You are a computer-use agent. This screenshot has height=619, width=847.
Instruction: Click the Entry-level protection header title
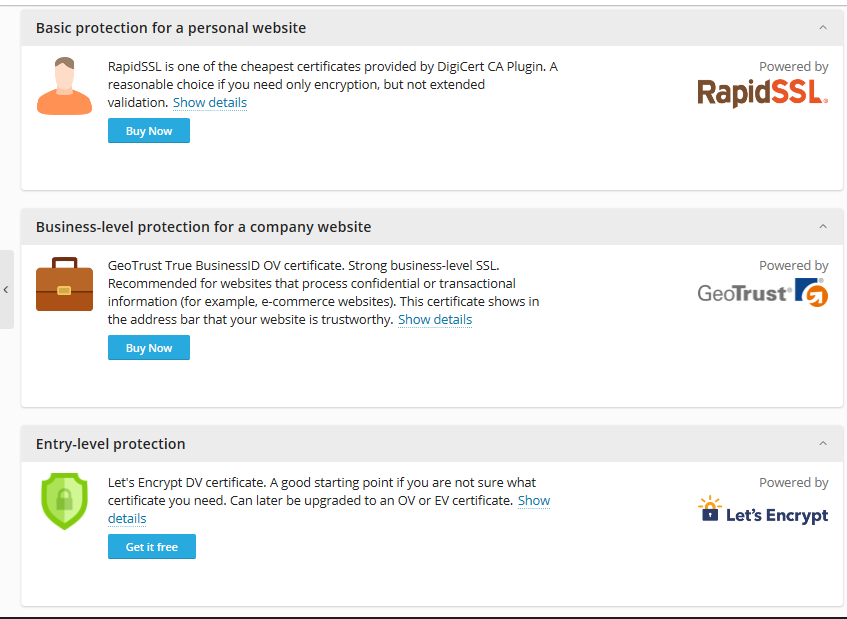(x=110, y=444)
